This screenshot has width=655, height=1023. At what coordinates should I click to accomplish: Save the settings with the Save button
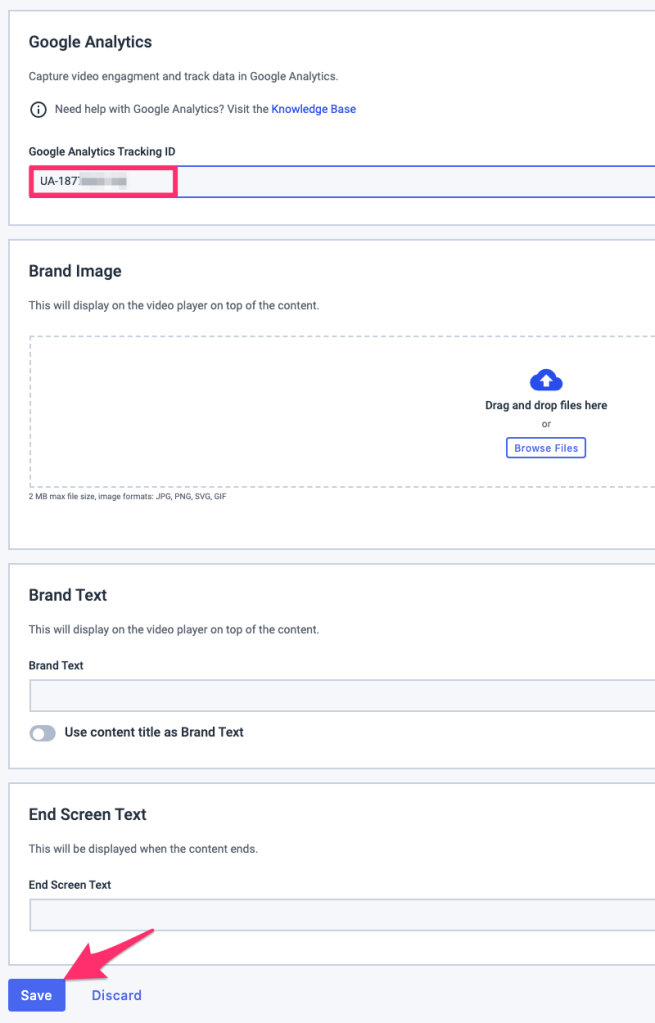coord(37,995)
